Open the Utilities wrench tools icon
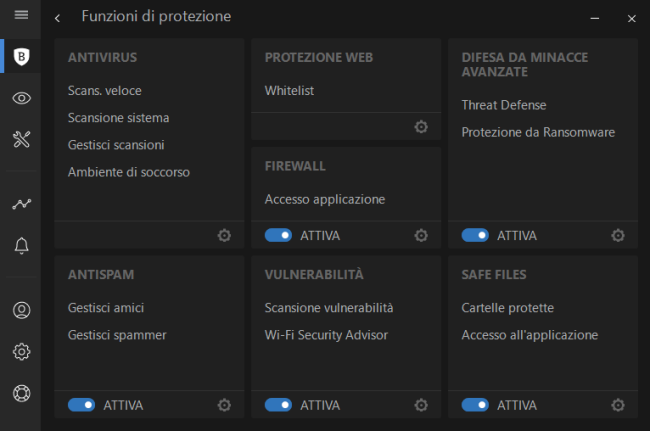The image size is (650, 431). click(21, 139)
